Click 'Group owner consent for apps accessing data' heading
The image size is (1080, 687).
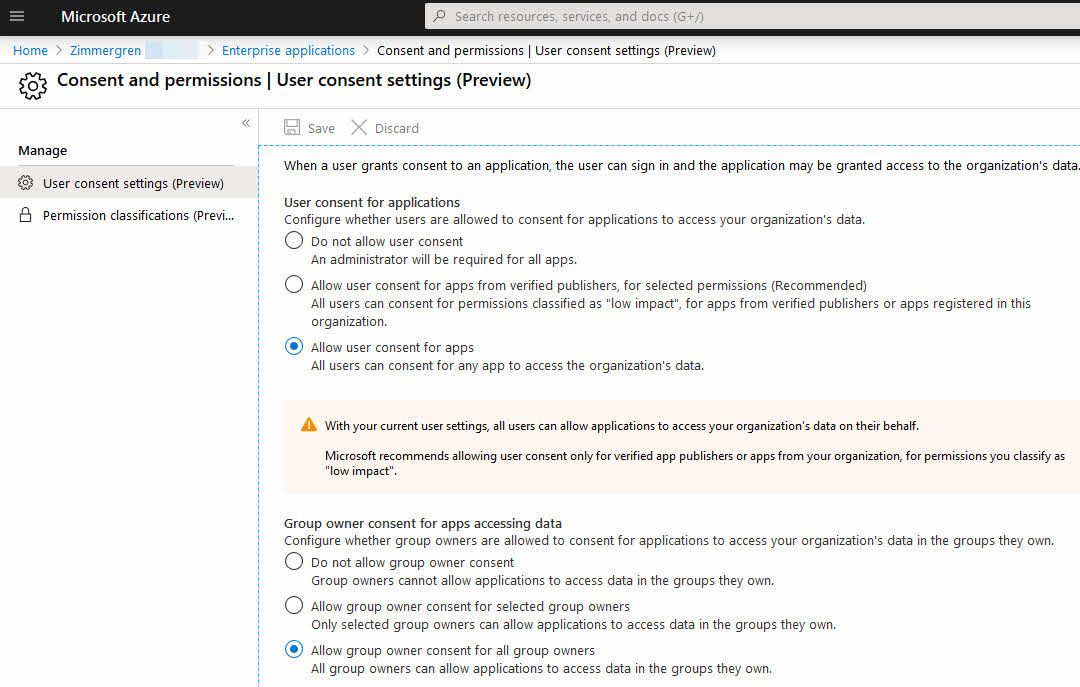click(x=423, y=523)
